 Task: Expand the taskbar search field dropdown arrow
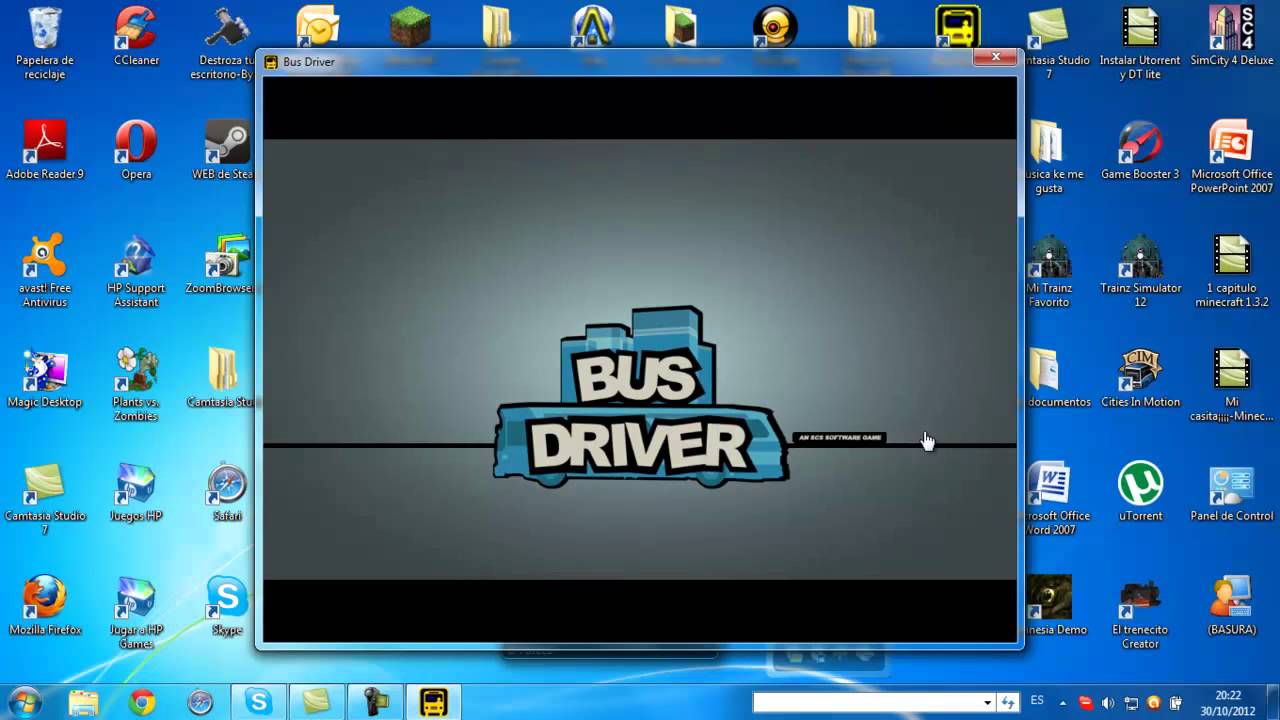click(987, 702)
